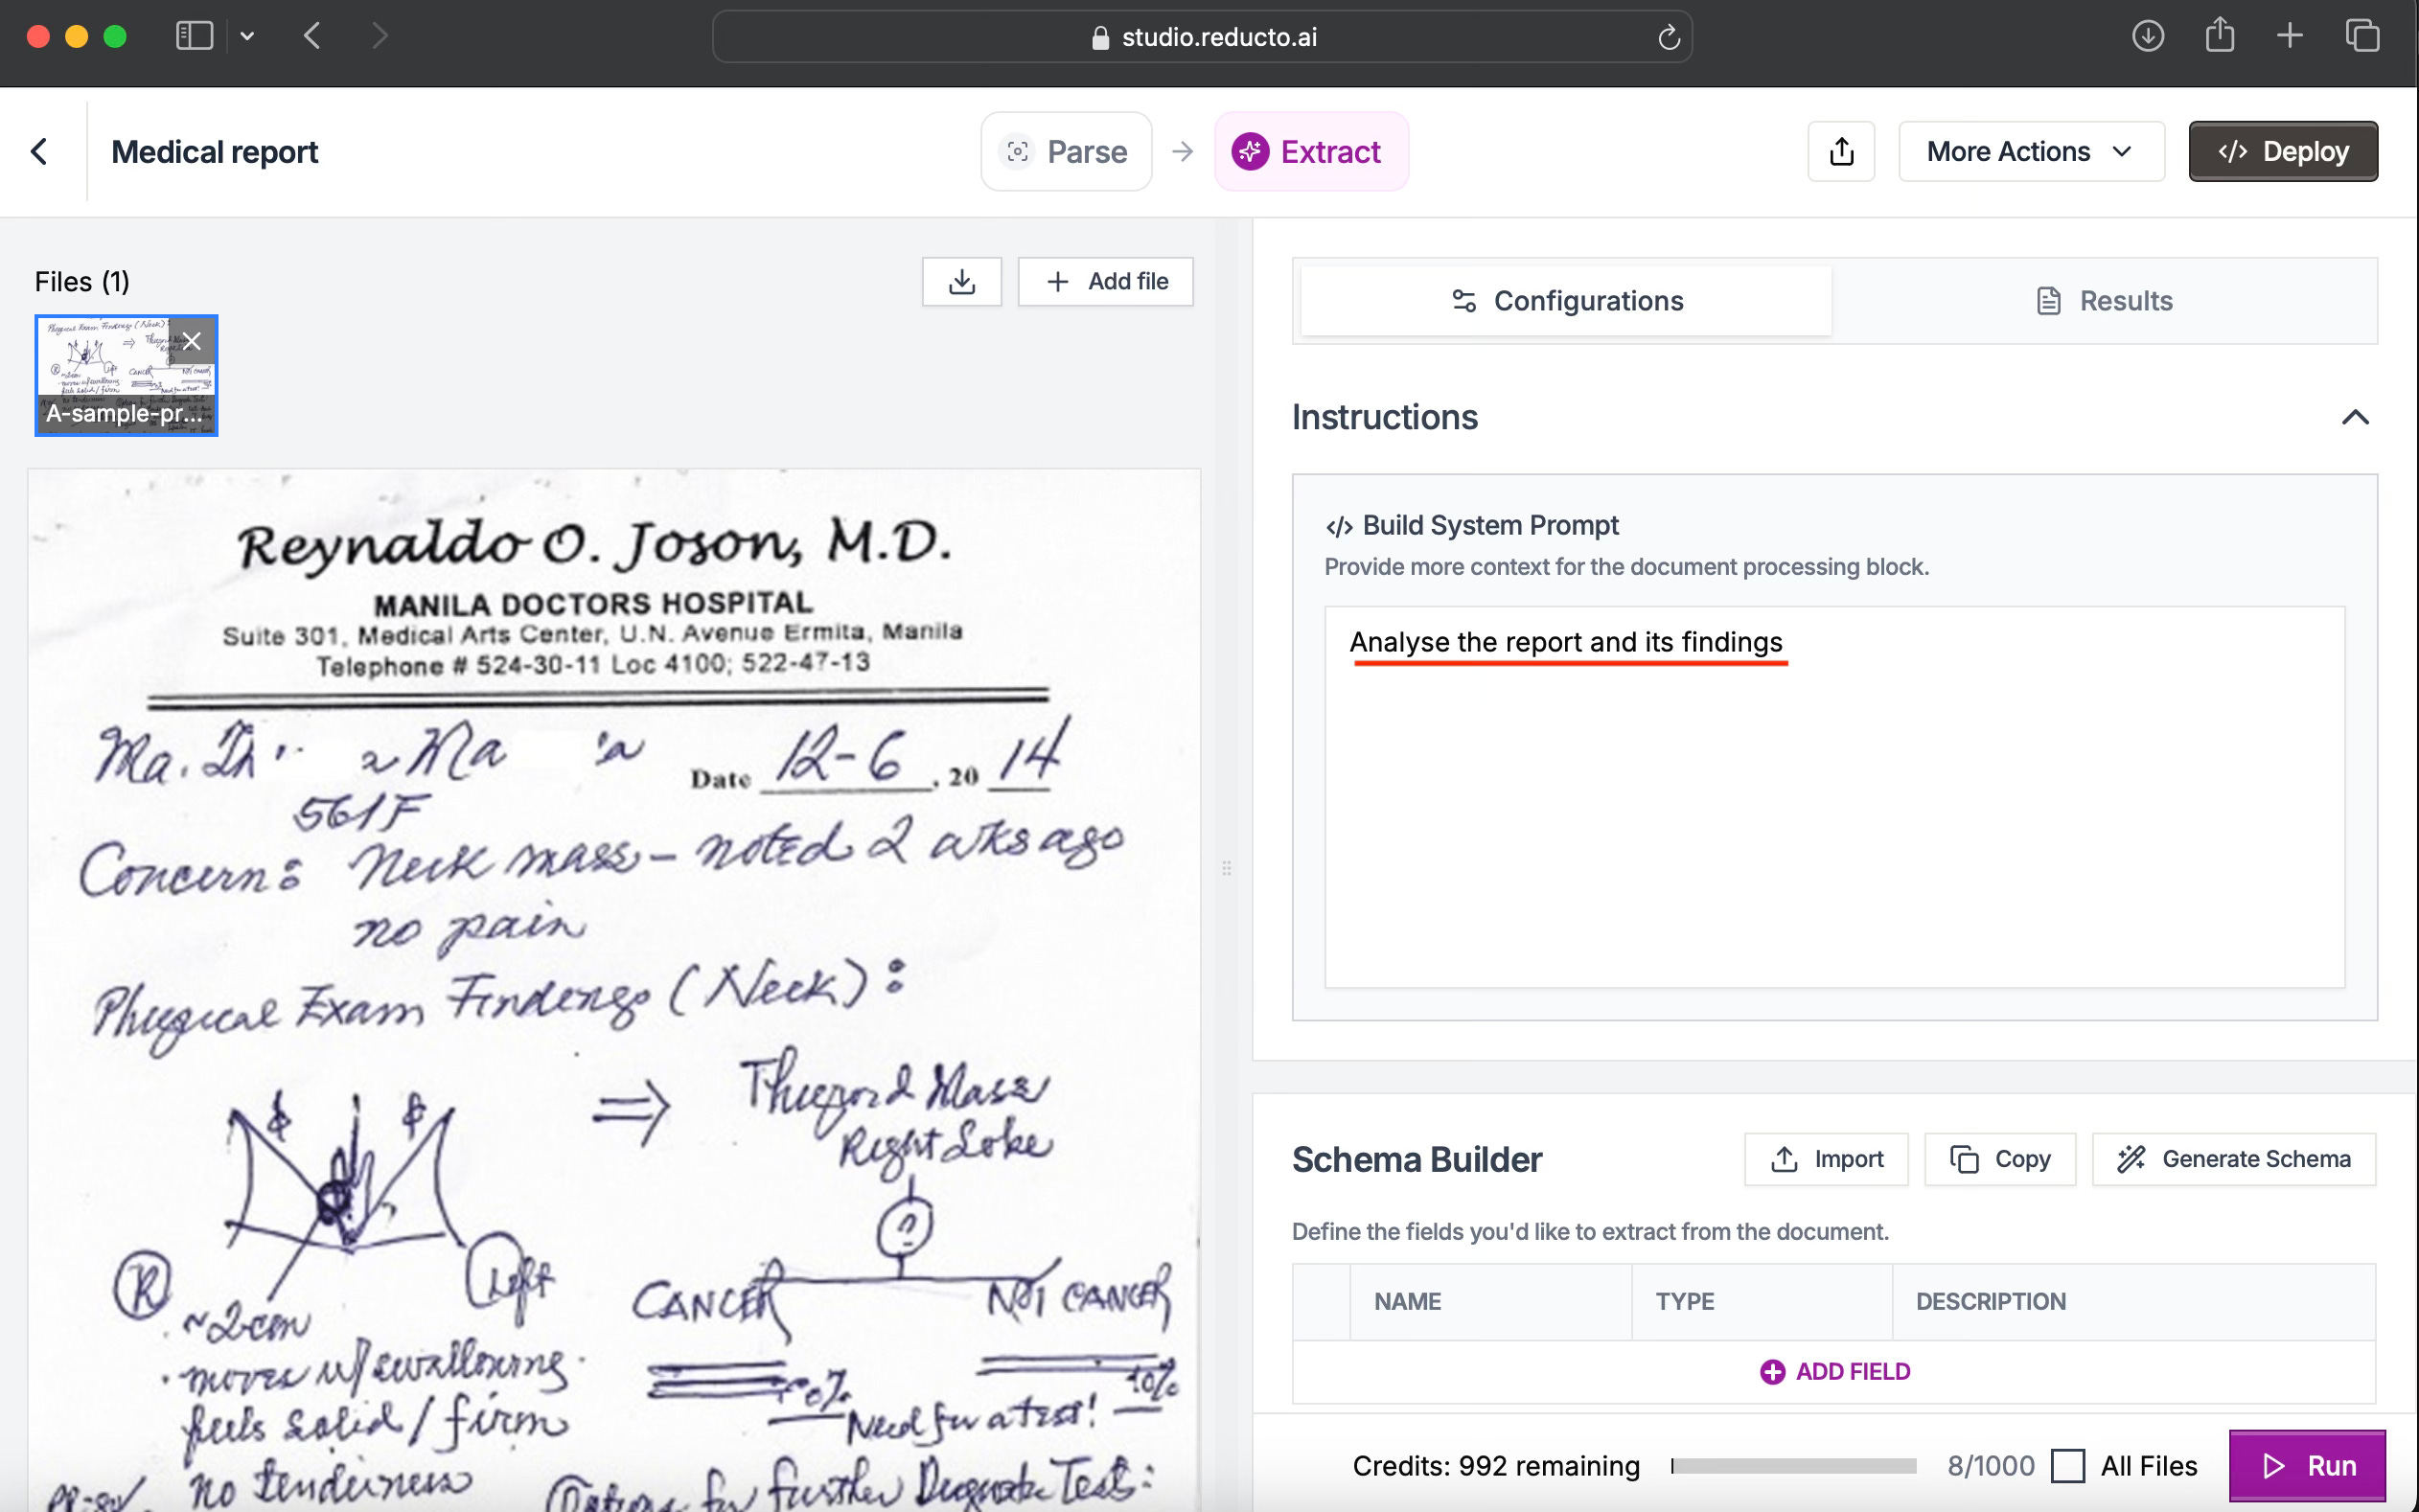2419x1512 pixels.
Task: Collapse the Instructions section chevron
Action: [2355, 418]
